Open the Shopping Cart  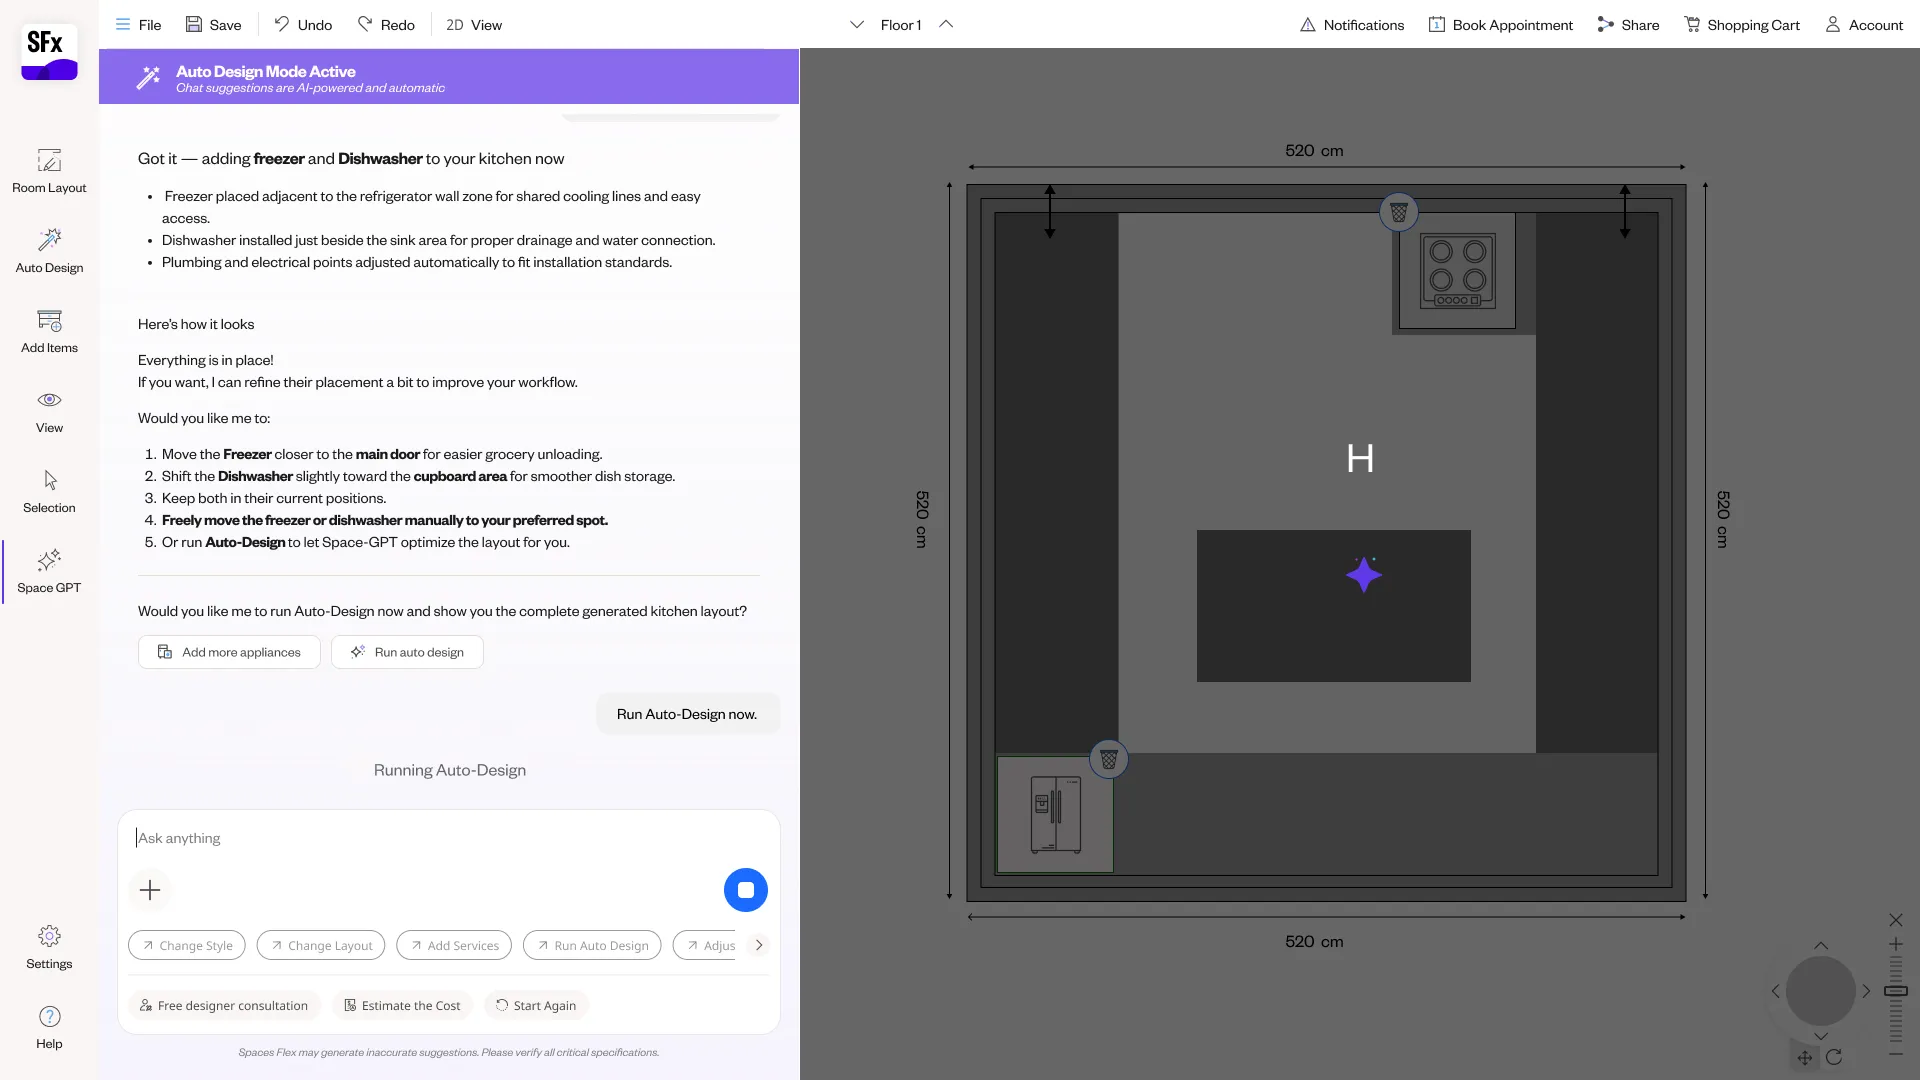[x=1742, y=25]
